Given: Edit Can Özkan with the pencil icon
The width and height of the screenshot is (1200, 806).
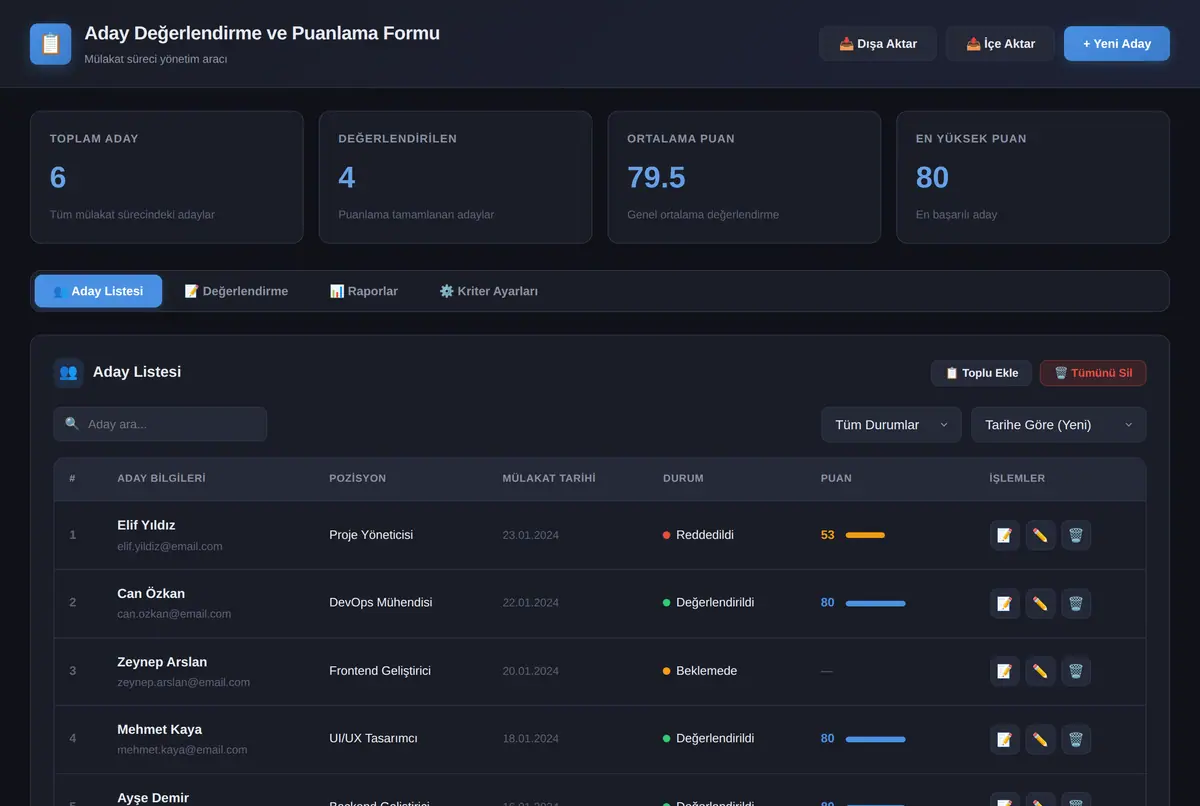Looking at the screenshot, I should click(x=1040, y=603).
